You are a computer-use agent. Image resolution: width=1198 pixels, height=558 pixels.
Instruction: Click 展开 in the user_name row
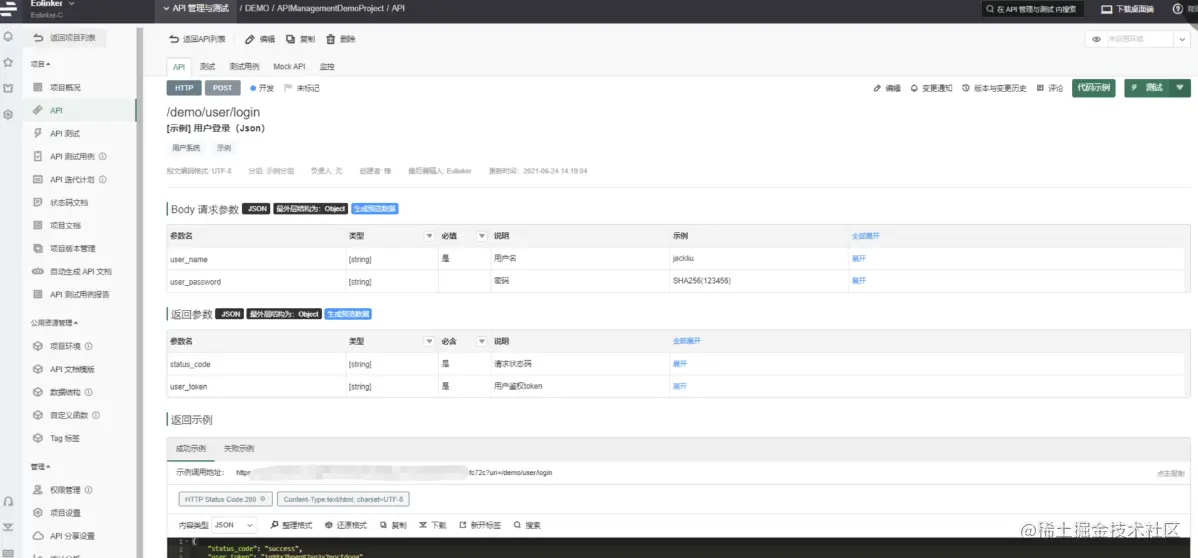tap(859, 258)
